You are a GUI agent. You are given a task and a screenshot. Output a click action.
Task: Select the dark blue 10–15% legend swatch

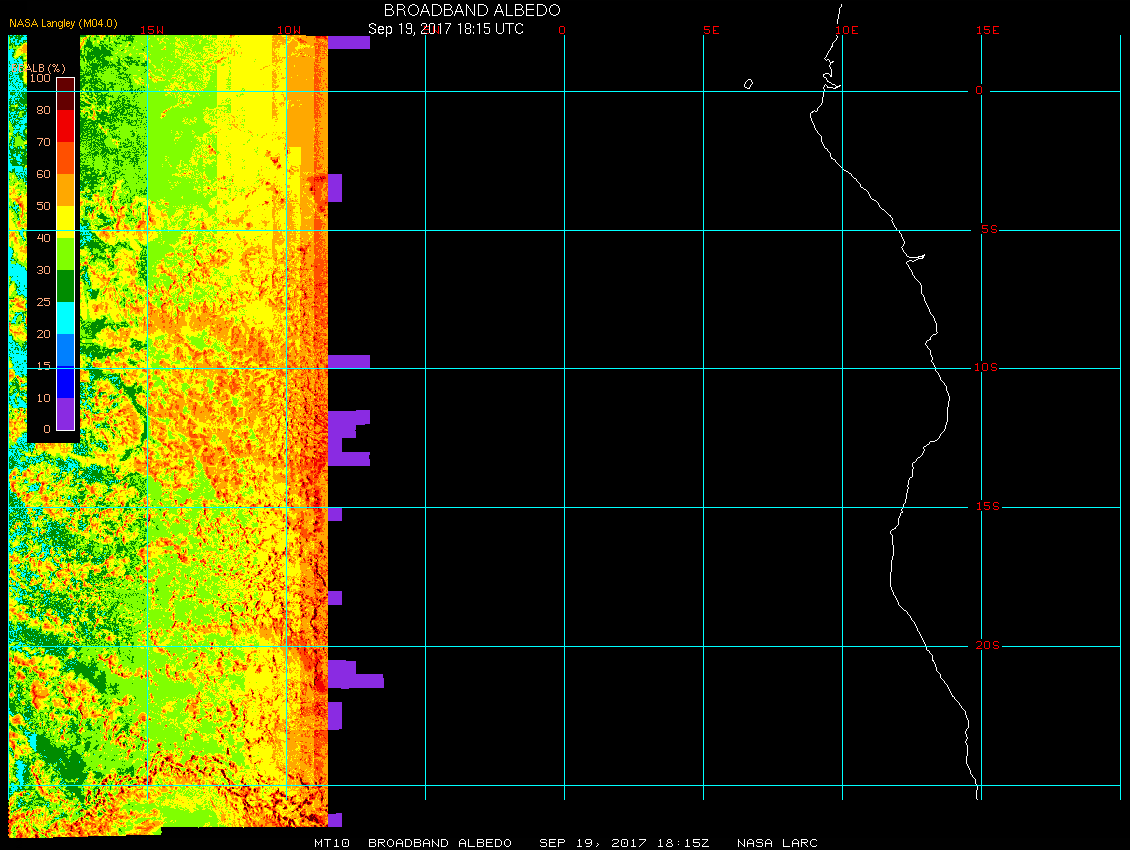(65, 382)
